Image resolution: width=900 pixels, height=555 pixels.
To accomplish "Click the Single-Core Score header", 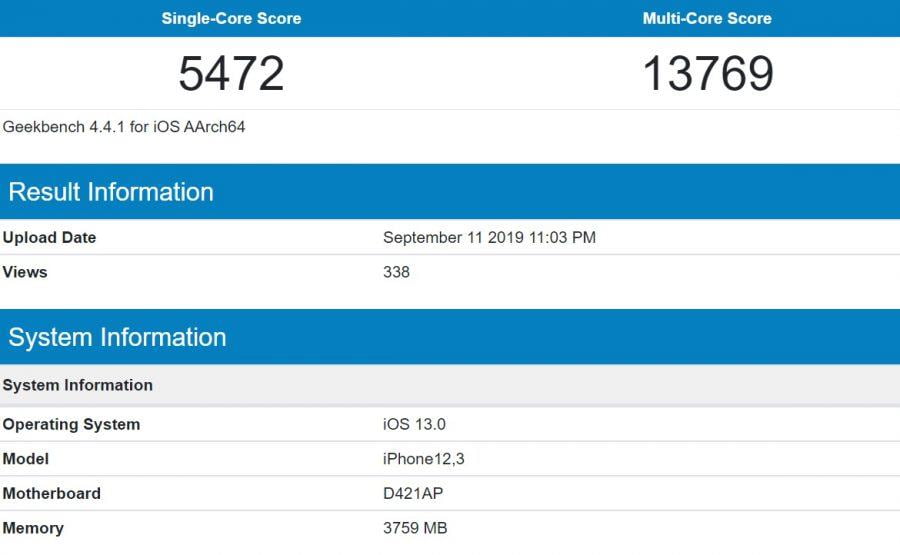I will (x=231, y=18).
